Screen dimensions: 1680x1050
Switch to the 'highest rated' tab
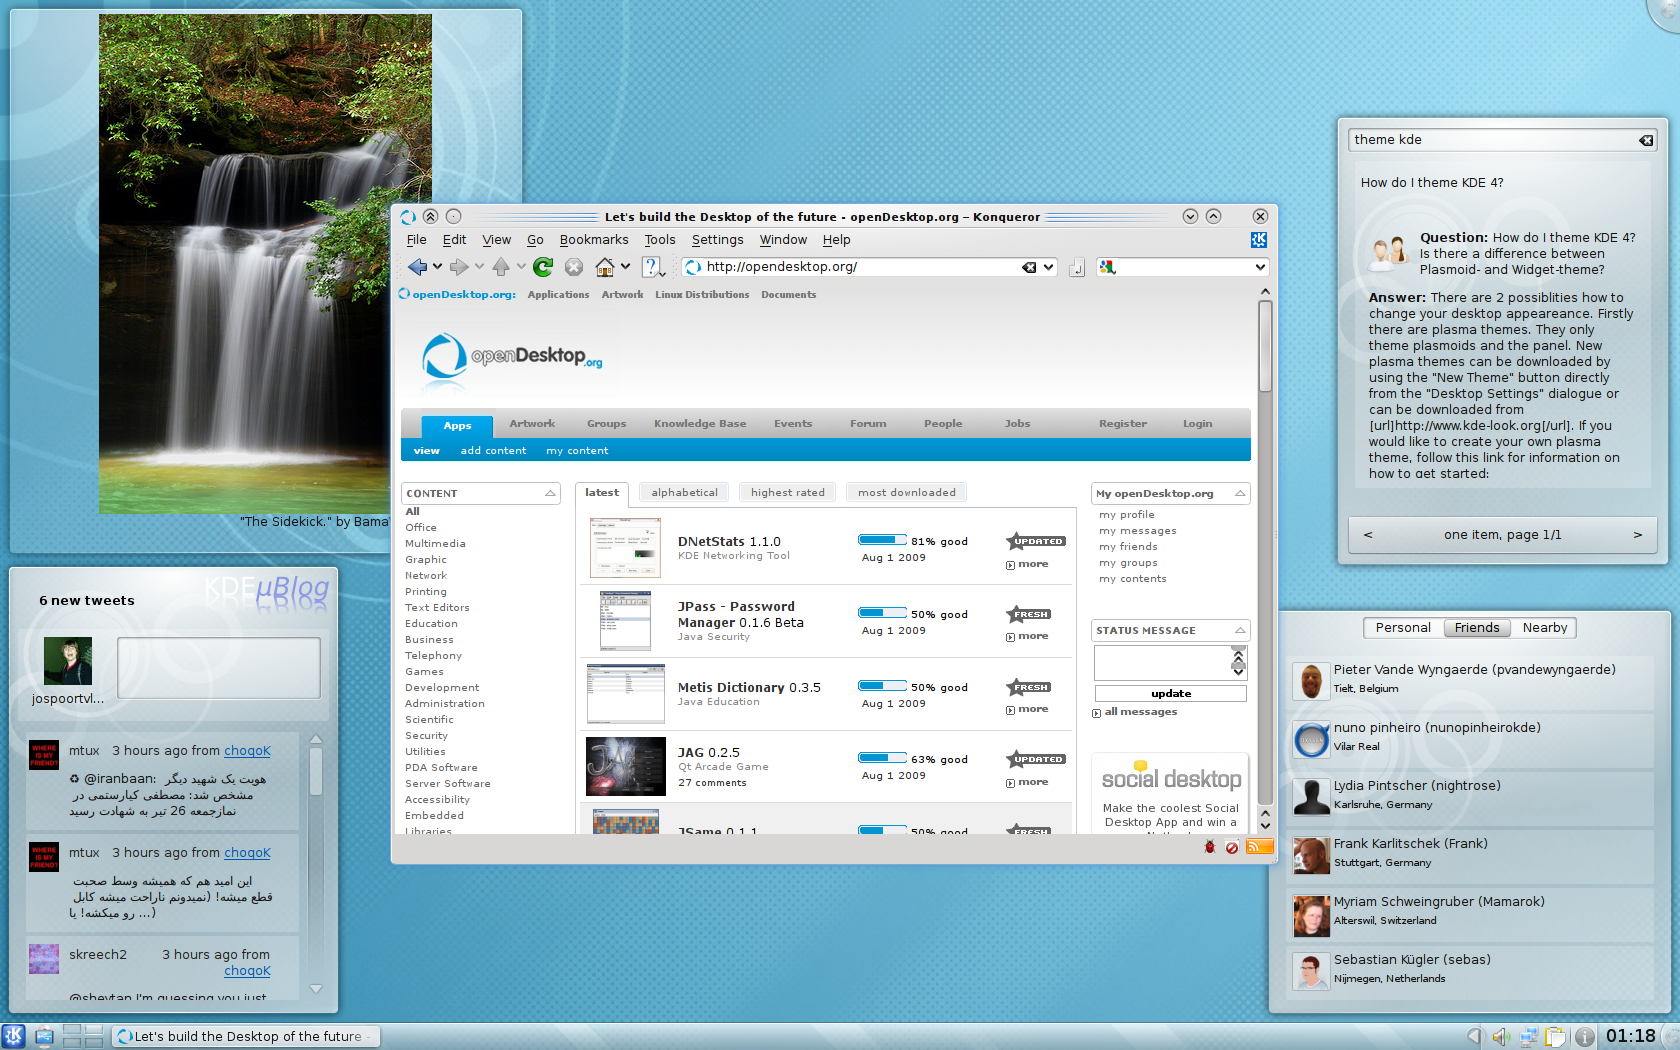point(788,492)
